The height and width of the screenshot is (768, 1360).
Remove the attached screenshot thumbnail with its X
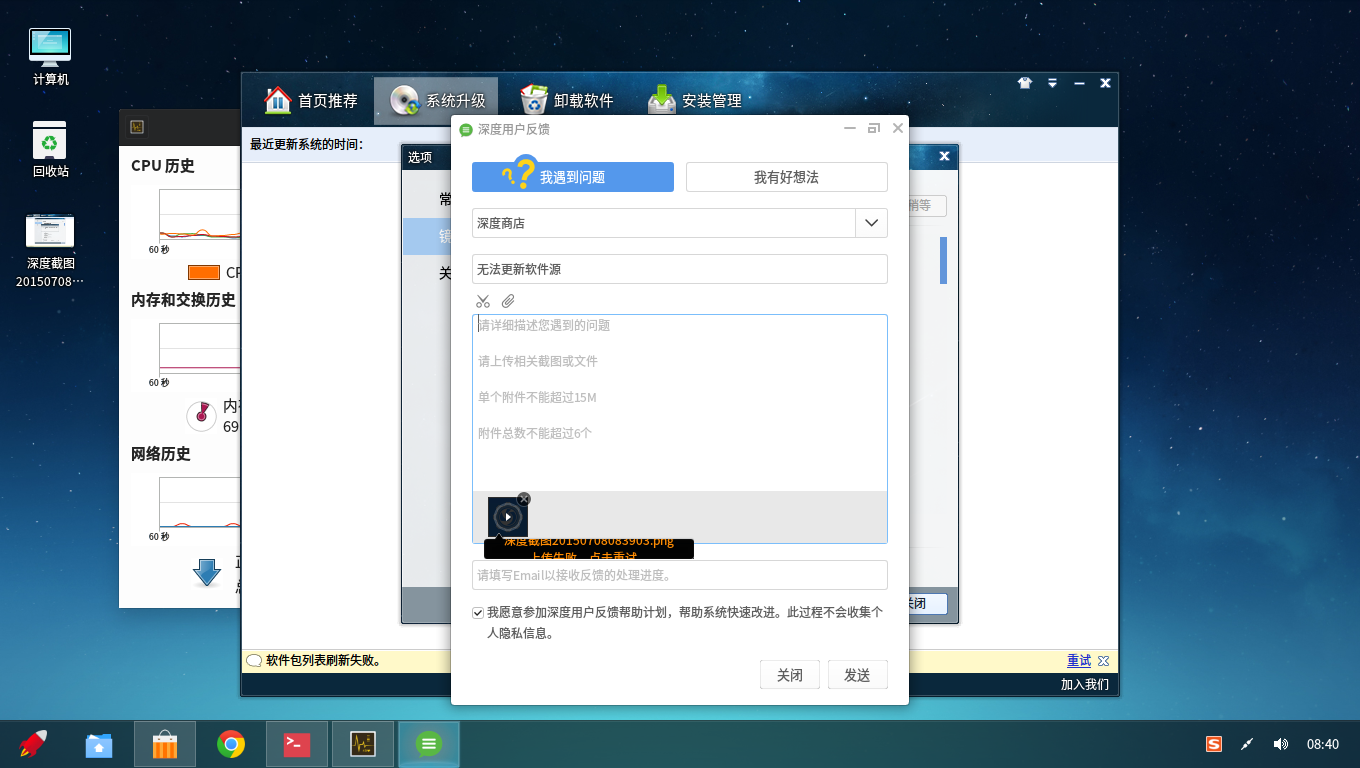click(x=524, y=499)
